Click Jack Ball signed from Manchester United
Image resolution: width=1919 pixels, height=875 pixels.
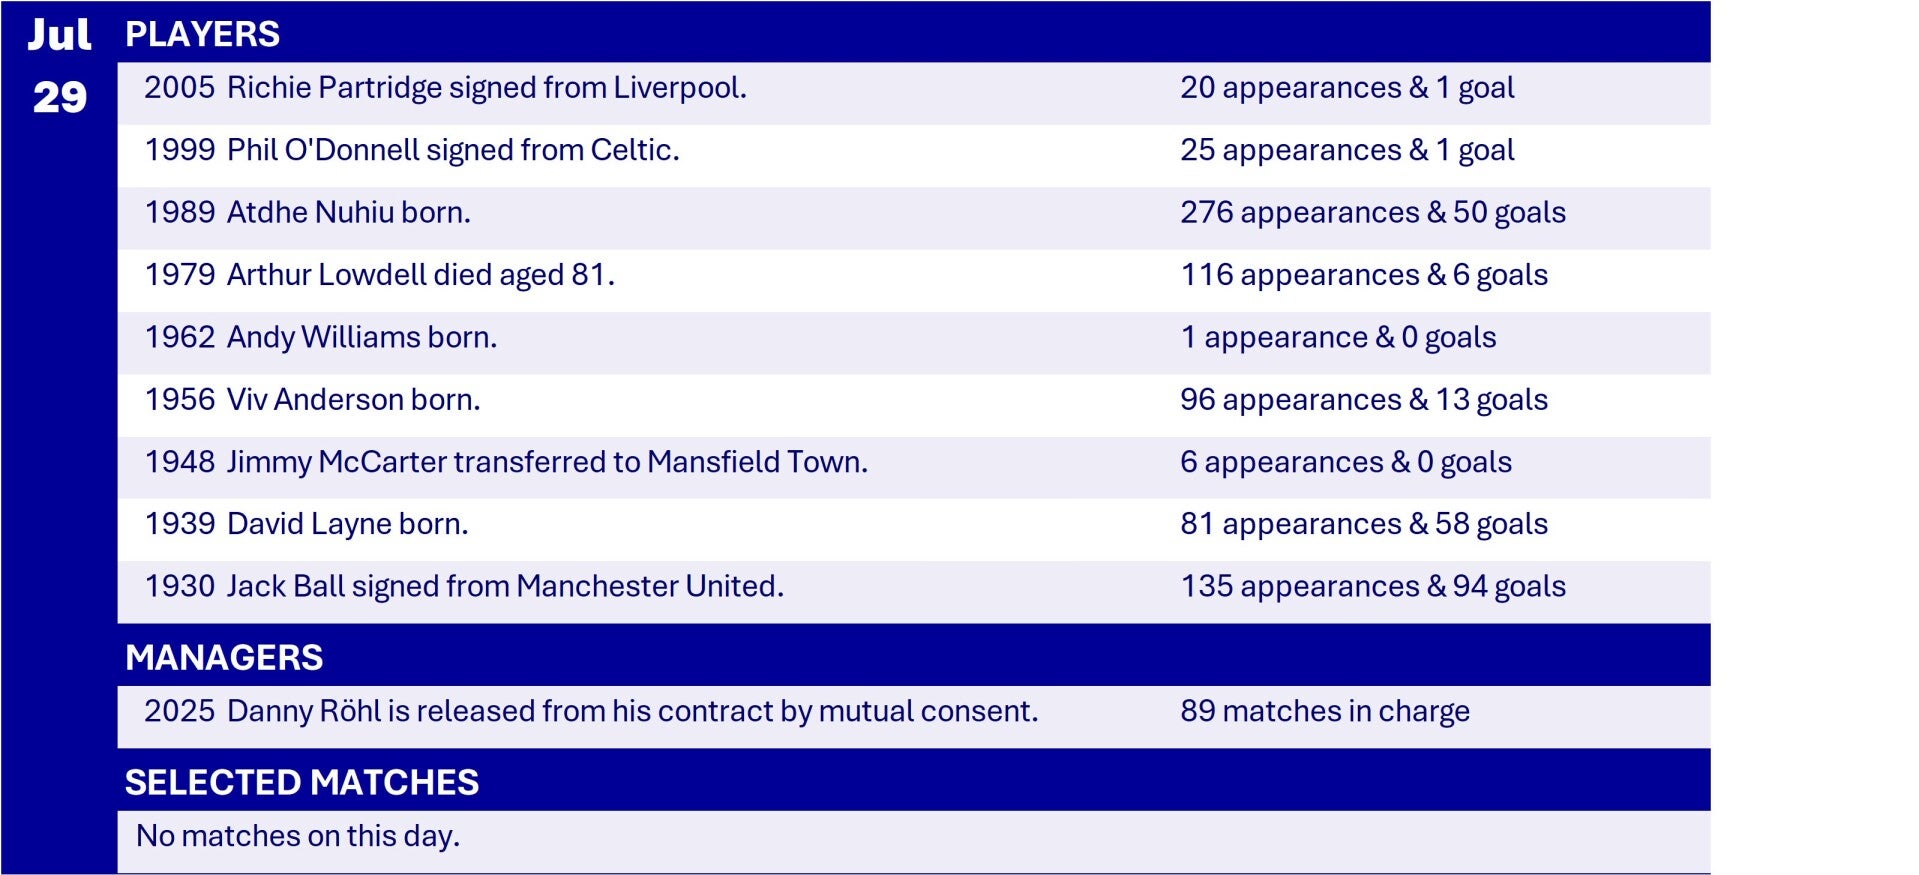tap(464, 586)
